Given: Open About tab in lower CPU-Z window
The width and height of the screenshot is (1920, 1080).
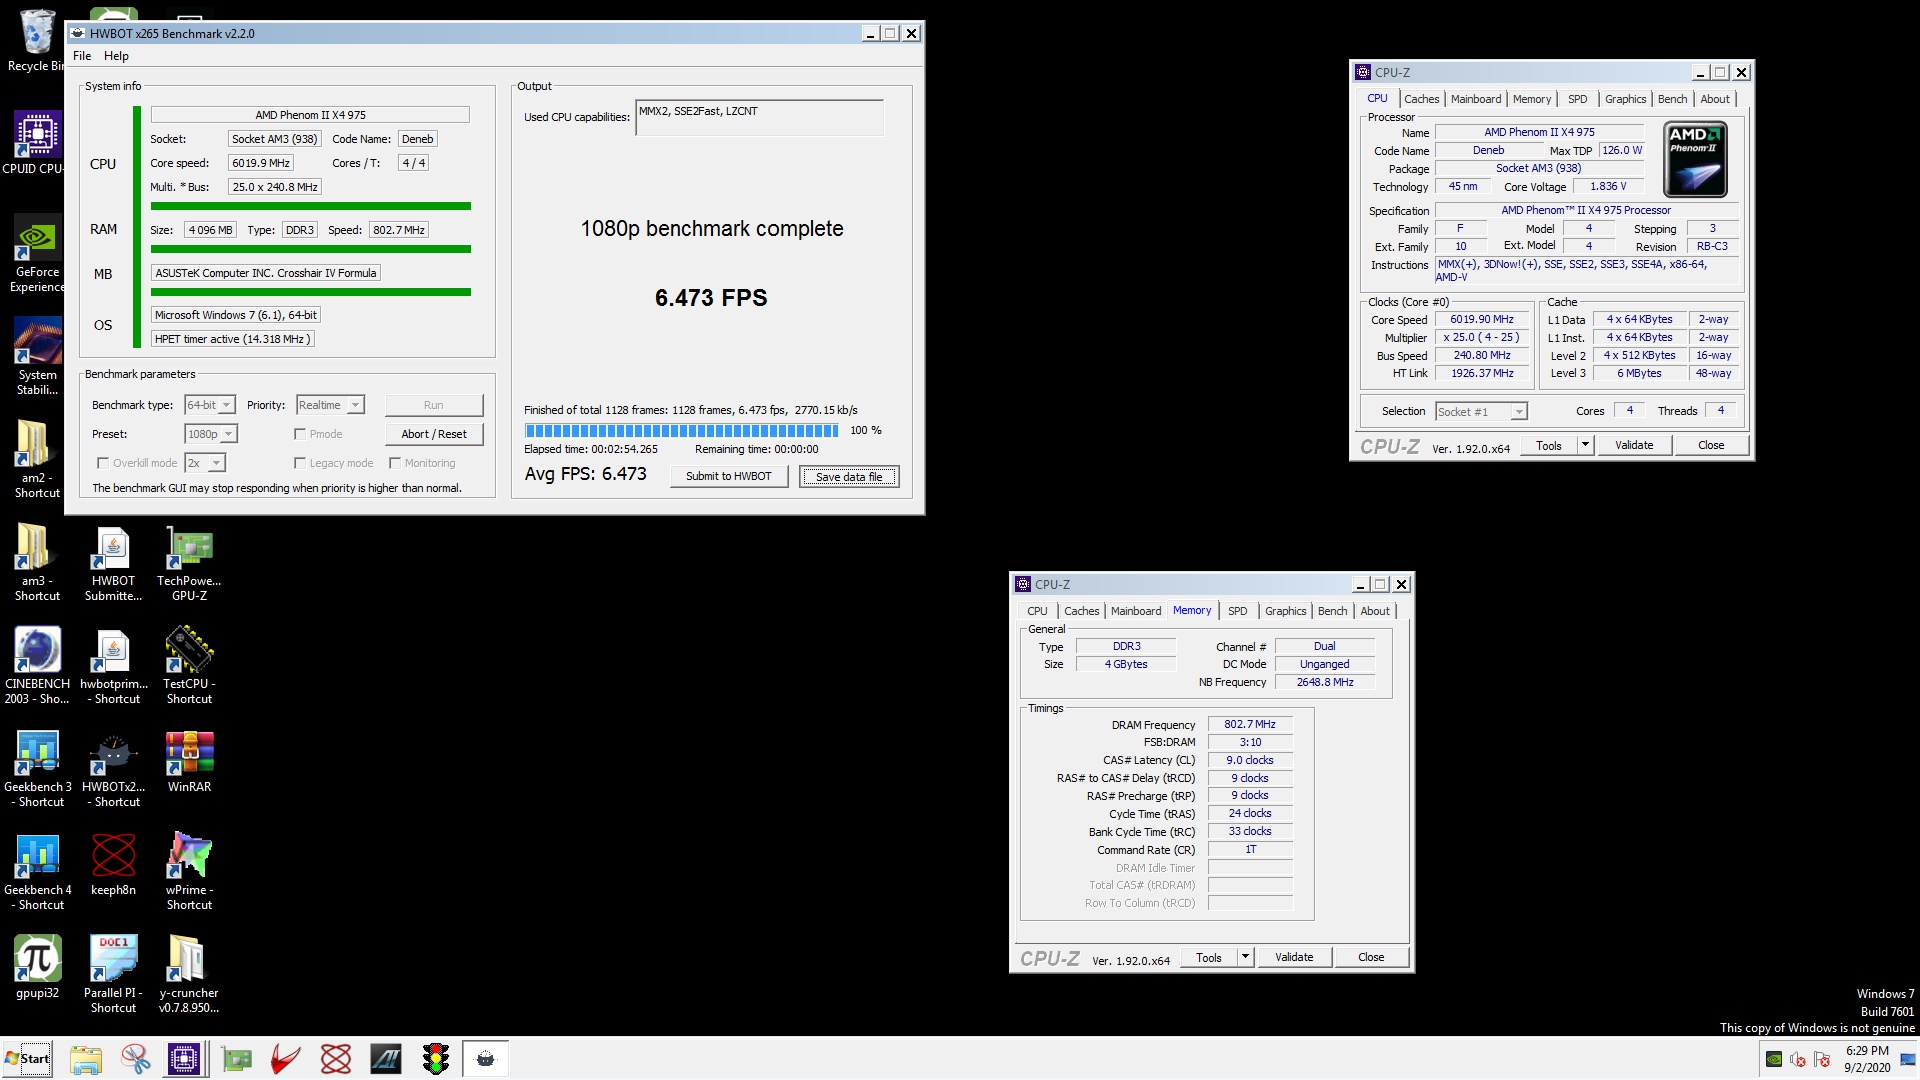Looking at the screenshot, I should (x=1375, y=611).
